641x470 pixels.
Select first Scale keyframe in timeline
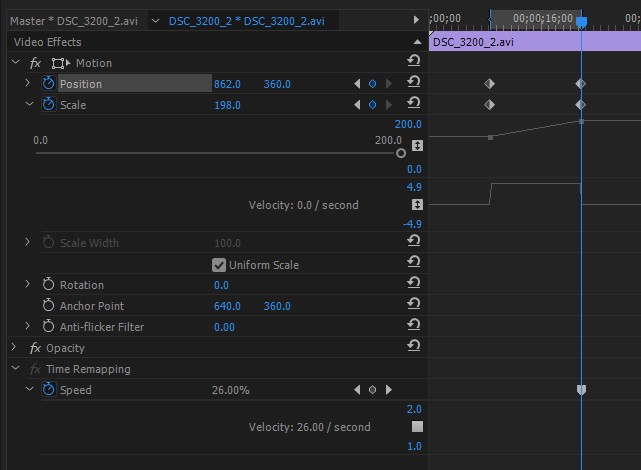[490, 105]
